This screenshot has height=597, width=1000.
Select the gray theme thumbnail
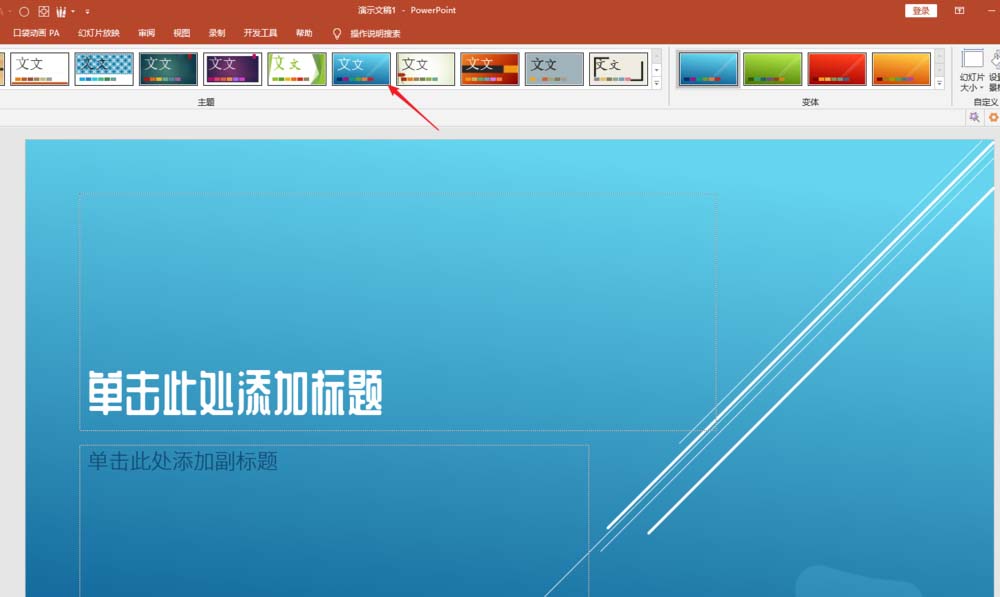[554, 69]
